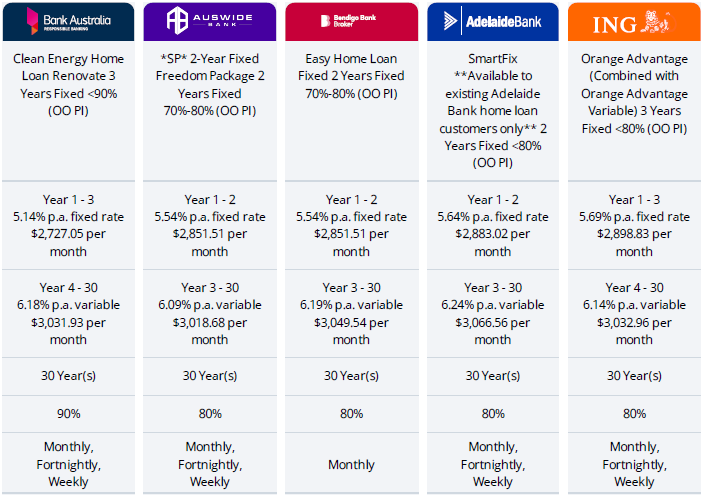Click Bank Australia Monthly, Fortnightly, Weekly cell
This screenshot has height=495, width=702.
coord(68,464)
